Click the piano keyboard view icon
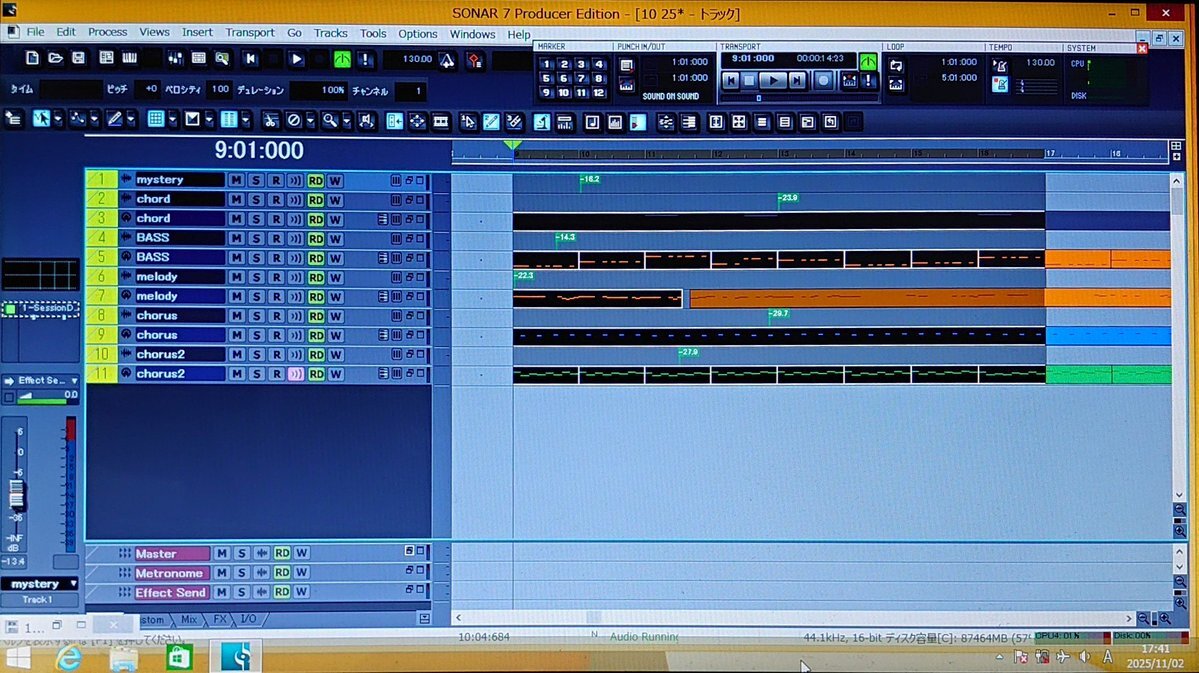 tap(129, 58)
